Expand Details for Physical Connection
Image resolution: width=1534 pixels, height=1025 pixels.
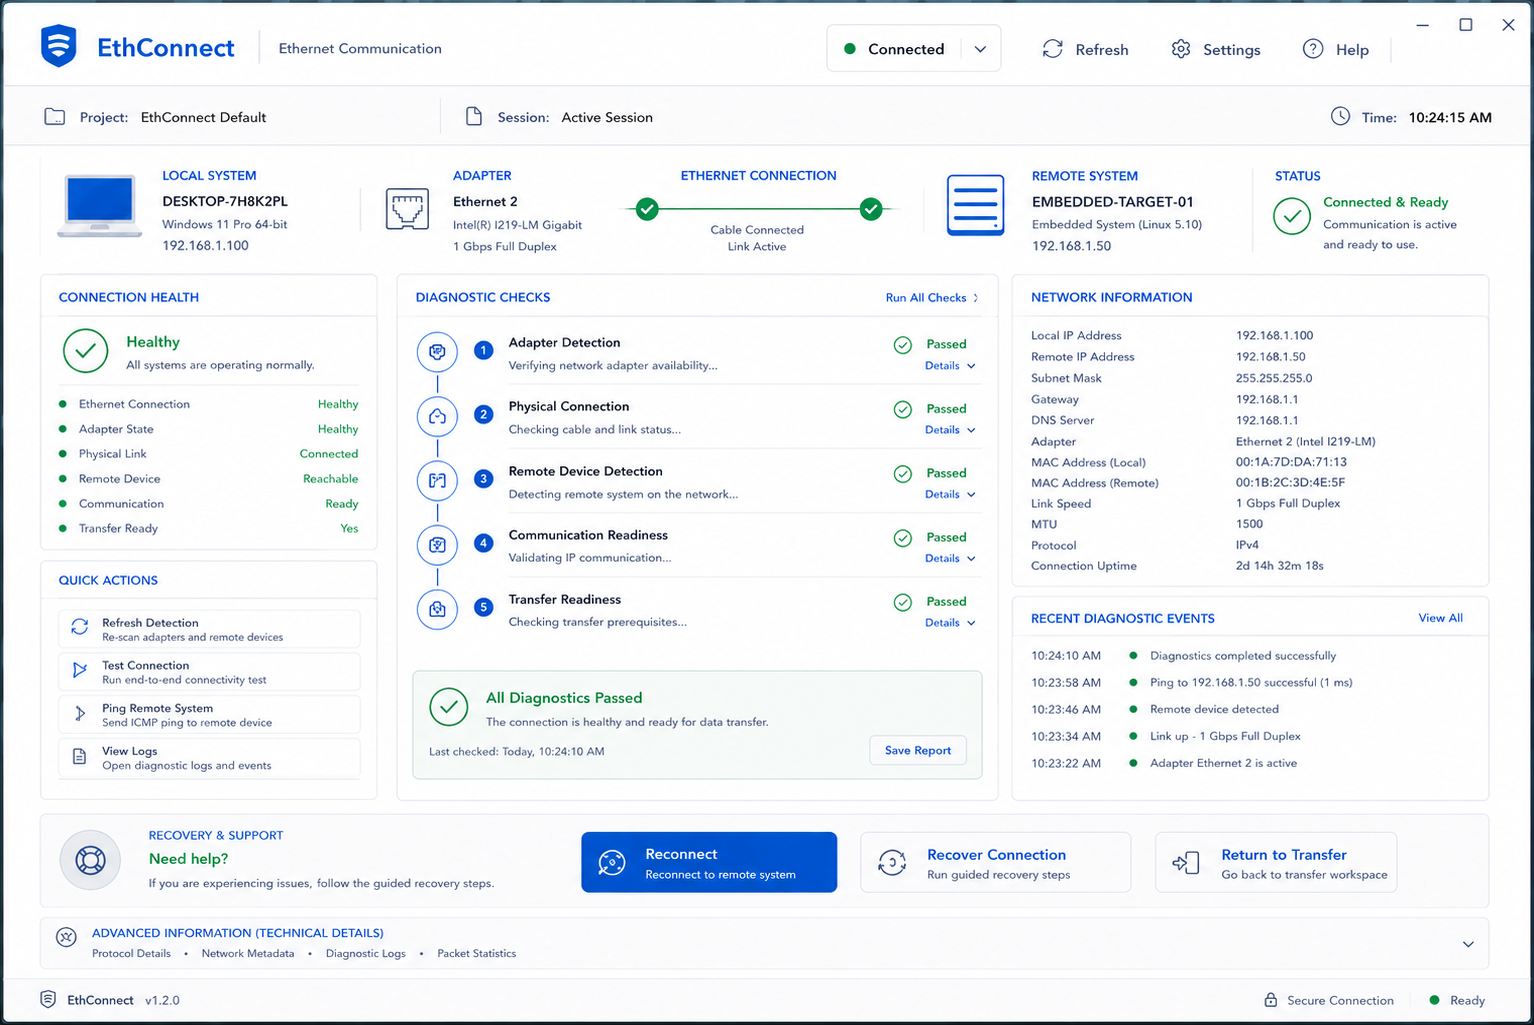[x=949, y=430]
